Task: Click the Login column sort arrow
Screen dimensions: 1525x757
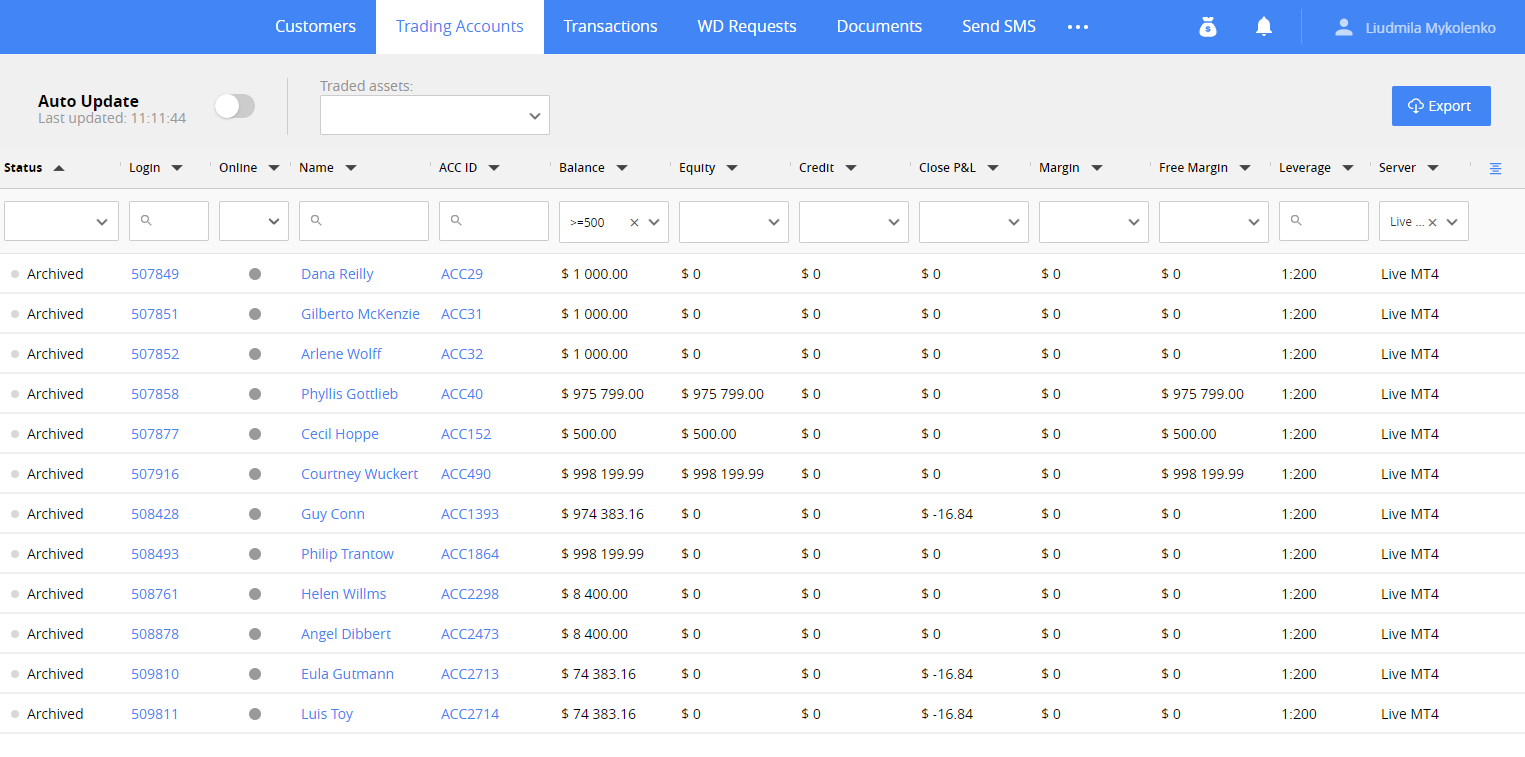Action: (x=177, y=168)
